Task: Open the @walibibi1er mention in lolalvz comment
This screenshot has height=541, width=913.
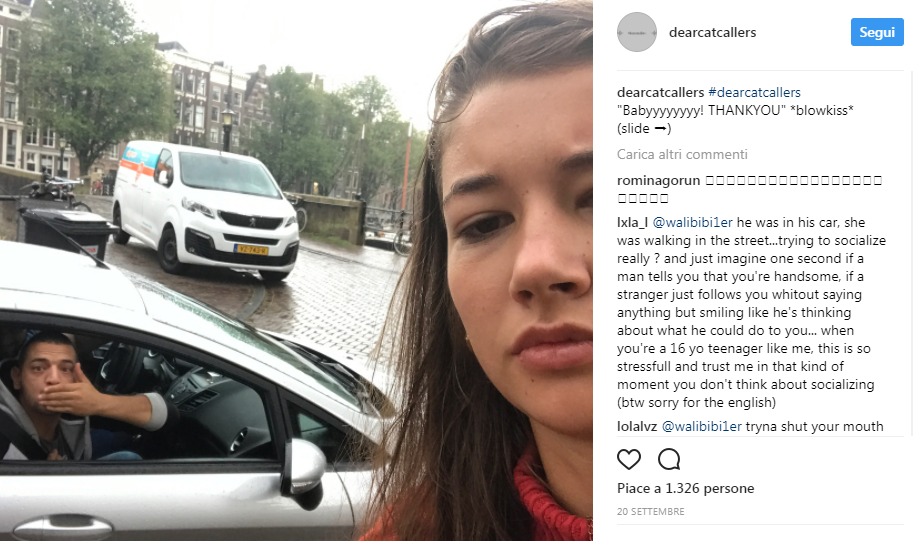Action: coord(702,426)
